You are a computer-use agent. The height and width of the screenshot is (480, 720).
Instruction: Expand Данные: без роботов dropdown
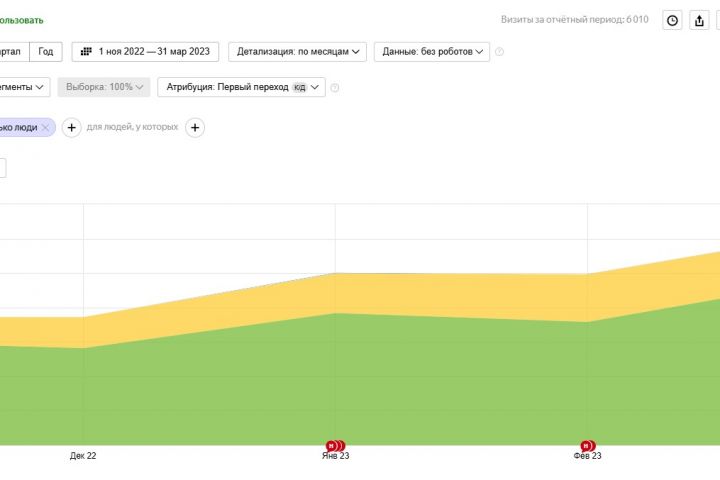(x=432, y=51)
